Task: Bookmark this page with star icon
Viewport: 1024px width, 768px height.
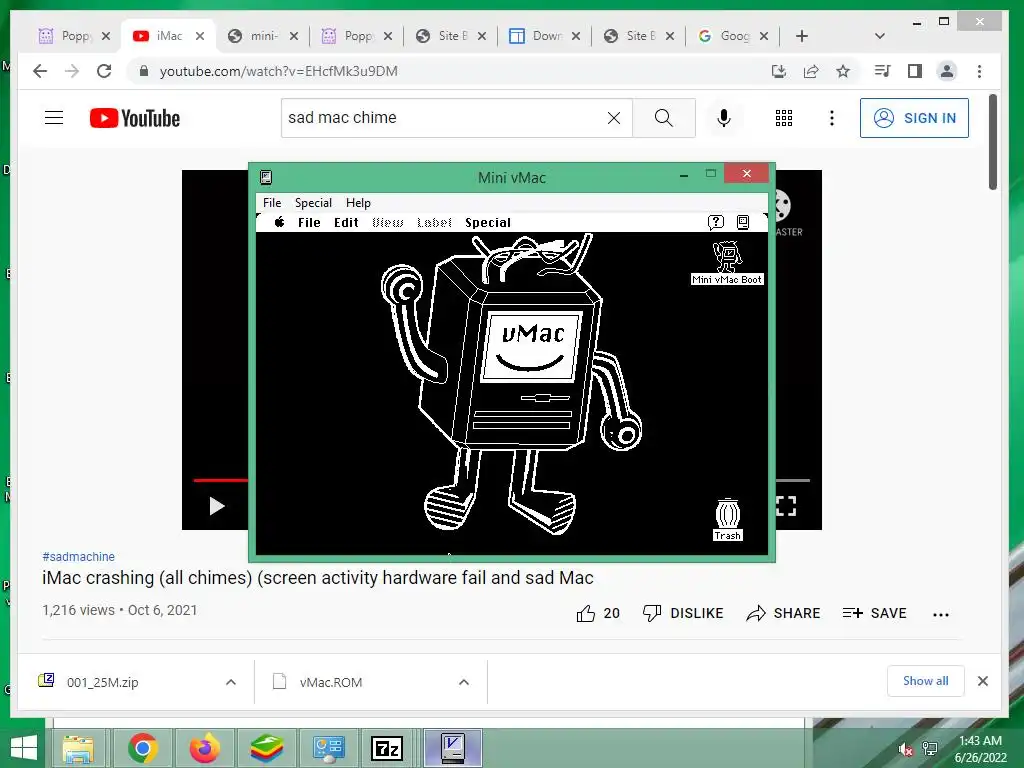Action: coord(843,71)
